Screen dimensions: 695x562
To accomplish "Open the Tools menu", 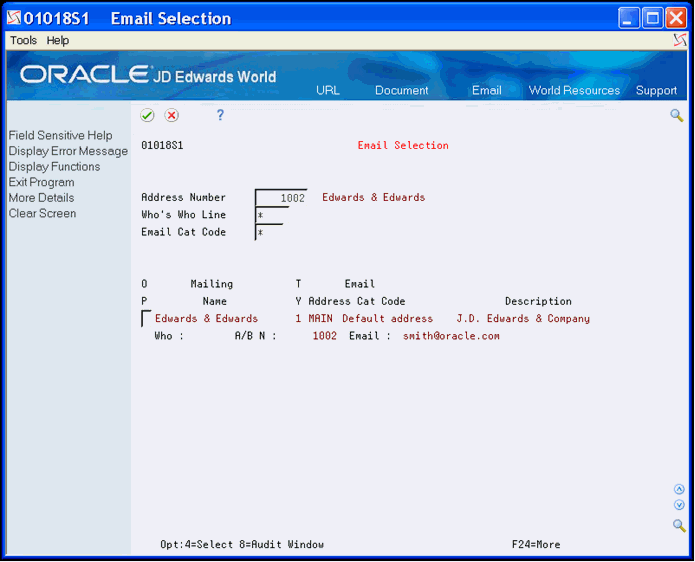I will pos(23,40).
